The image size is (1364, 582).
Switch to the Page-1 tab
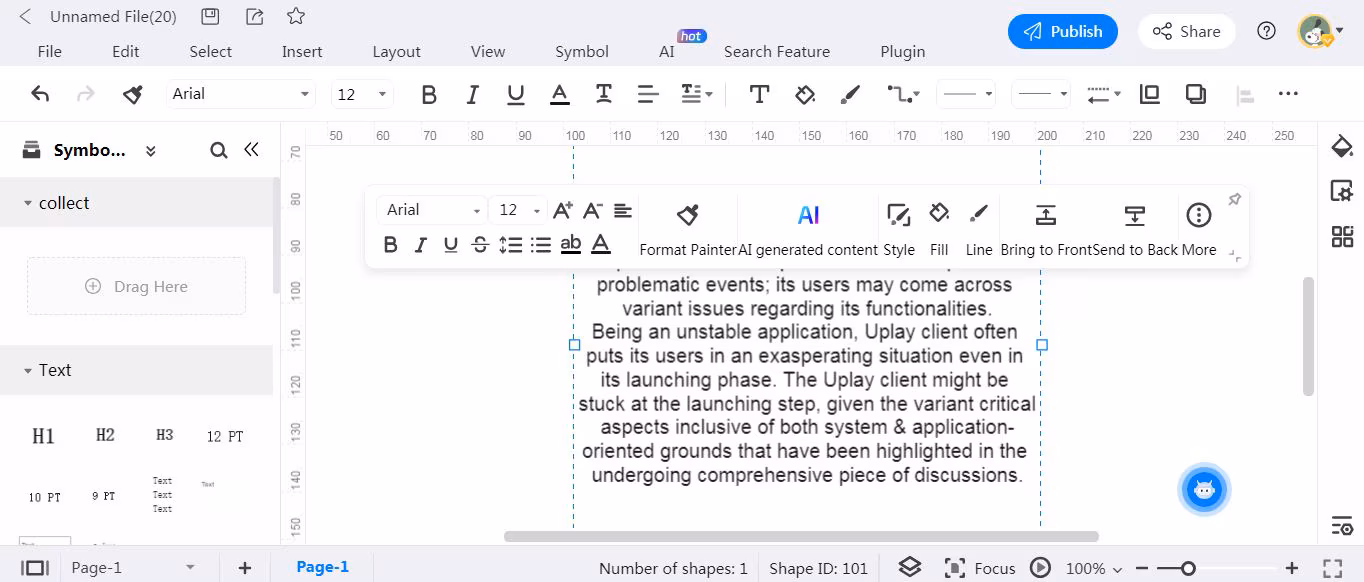click(x=322, y=567)
